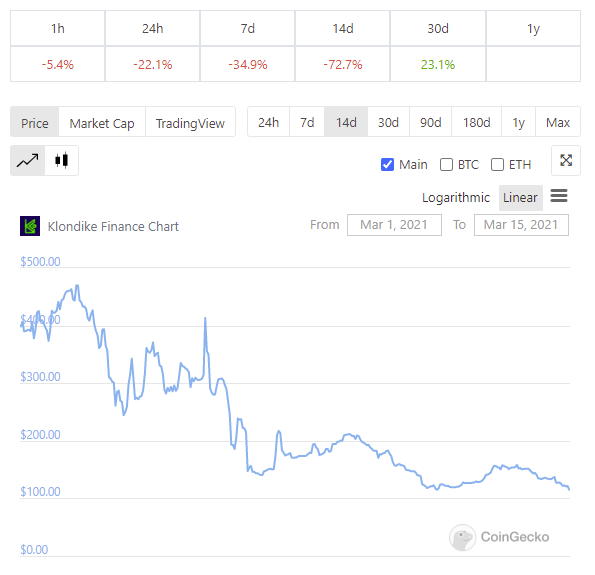Switch to Linear scale
The image size is (595, 575).
pos(521,198)
